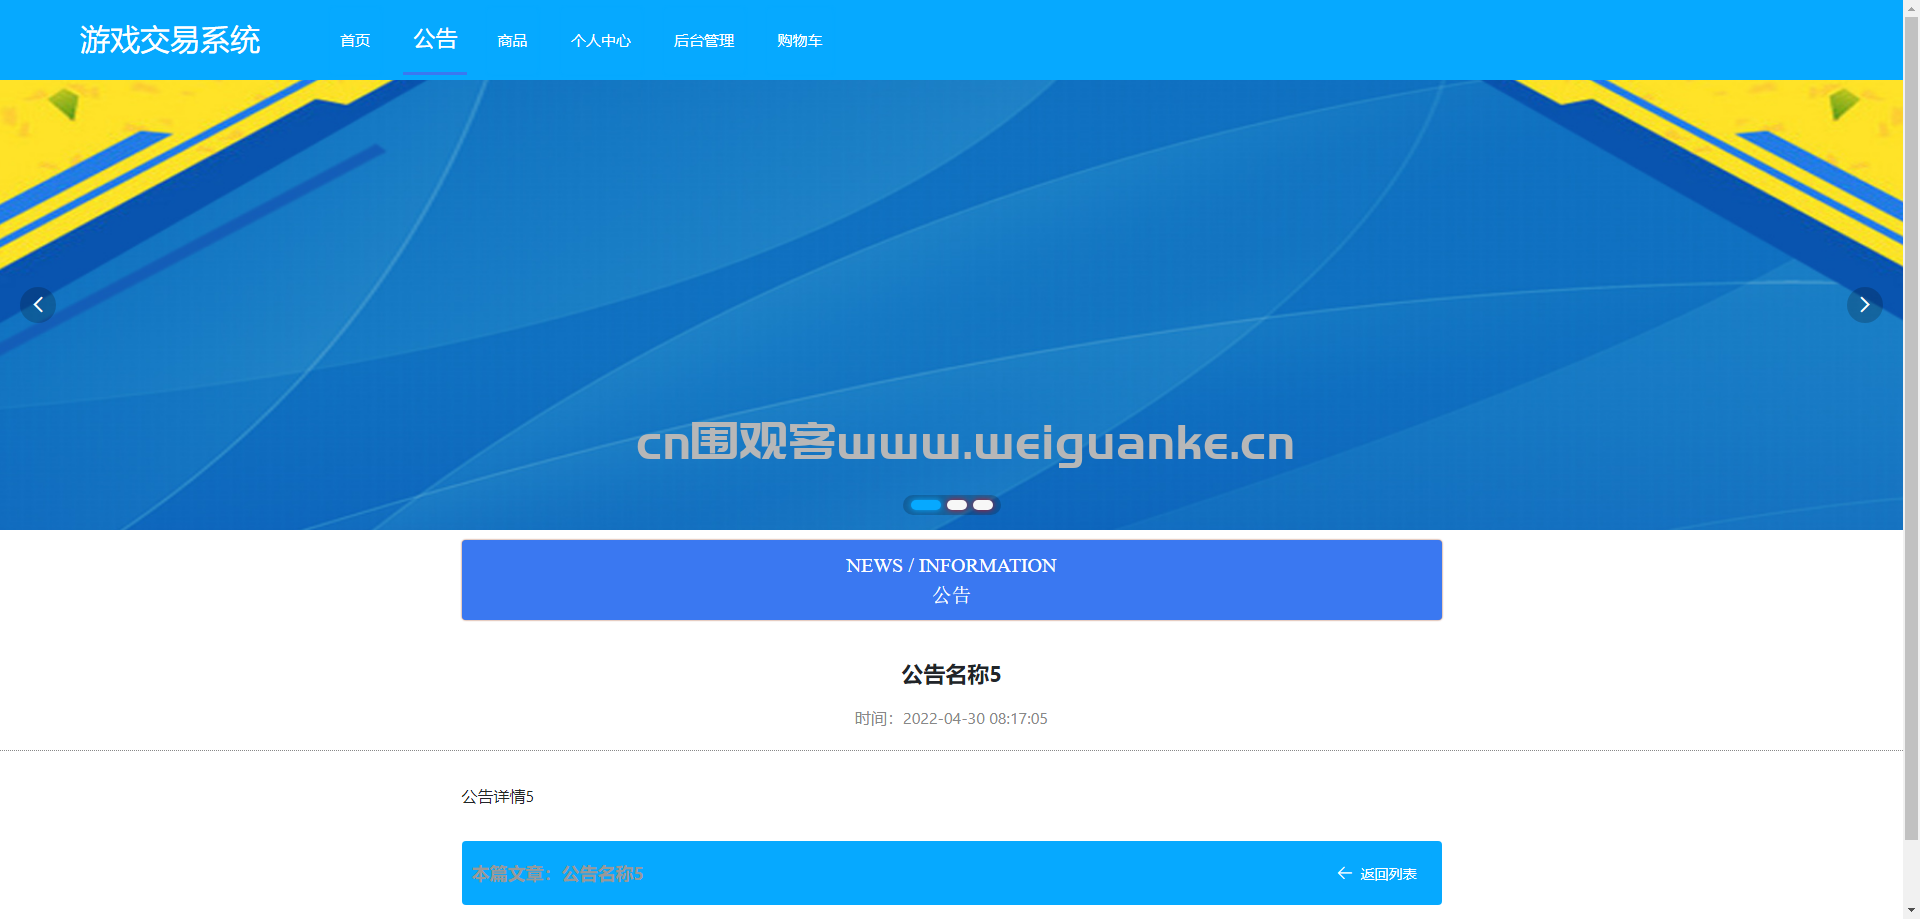1920x919 pixels.
Task: Select the third carousel indicator dot
Action: coord(983,505)
